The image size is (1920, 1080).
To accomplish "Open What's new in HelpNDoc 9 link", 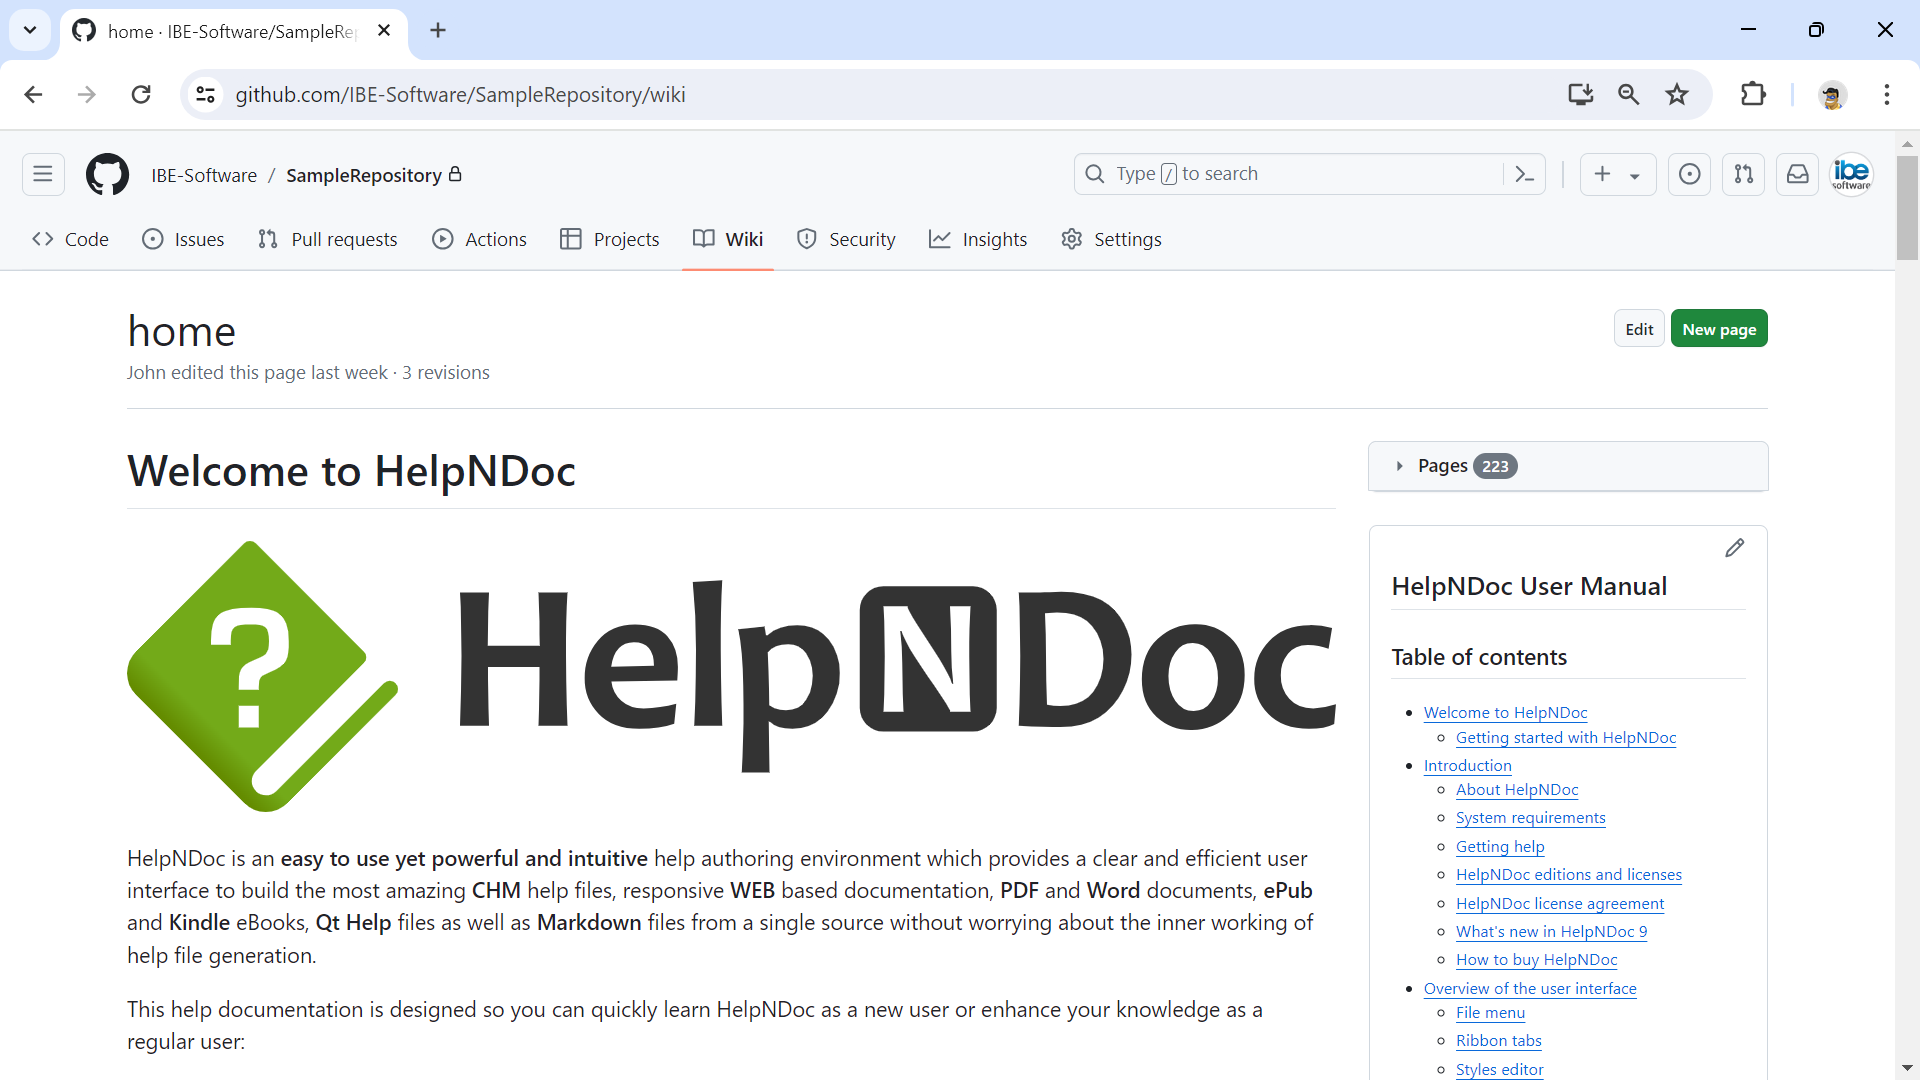I will 1551,931.
